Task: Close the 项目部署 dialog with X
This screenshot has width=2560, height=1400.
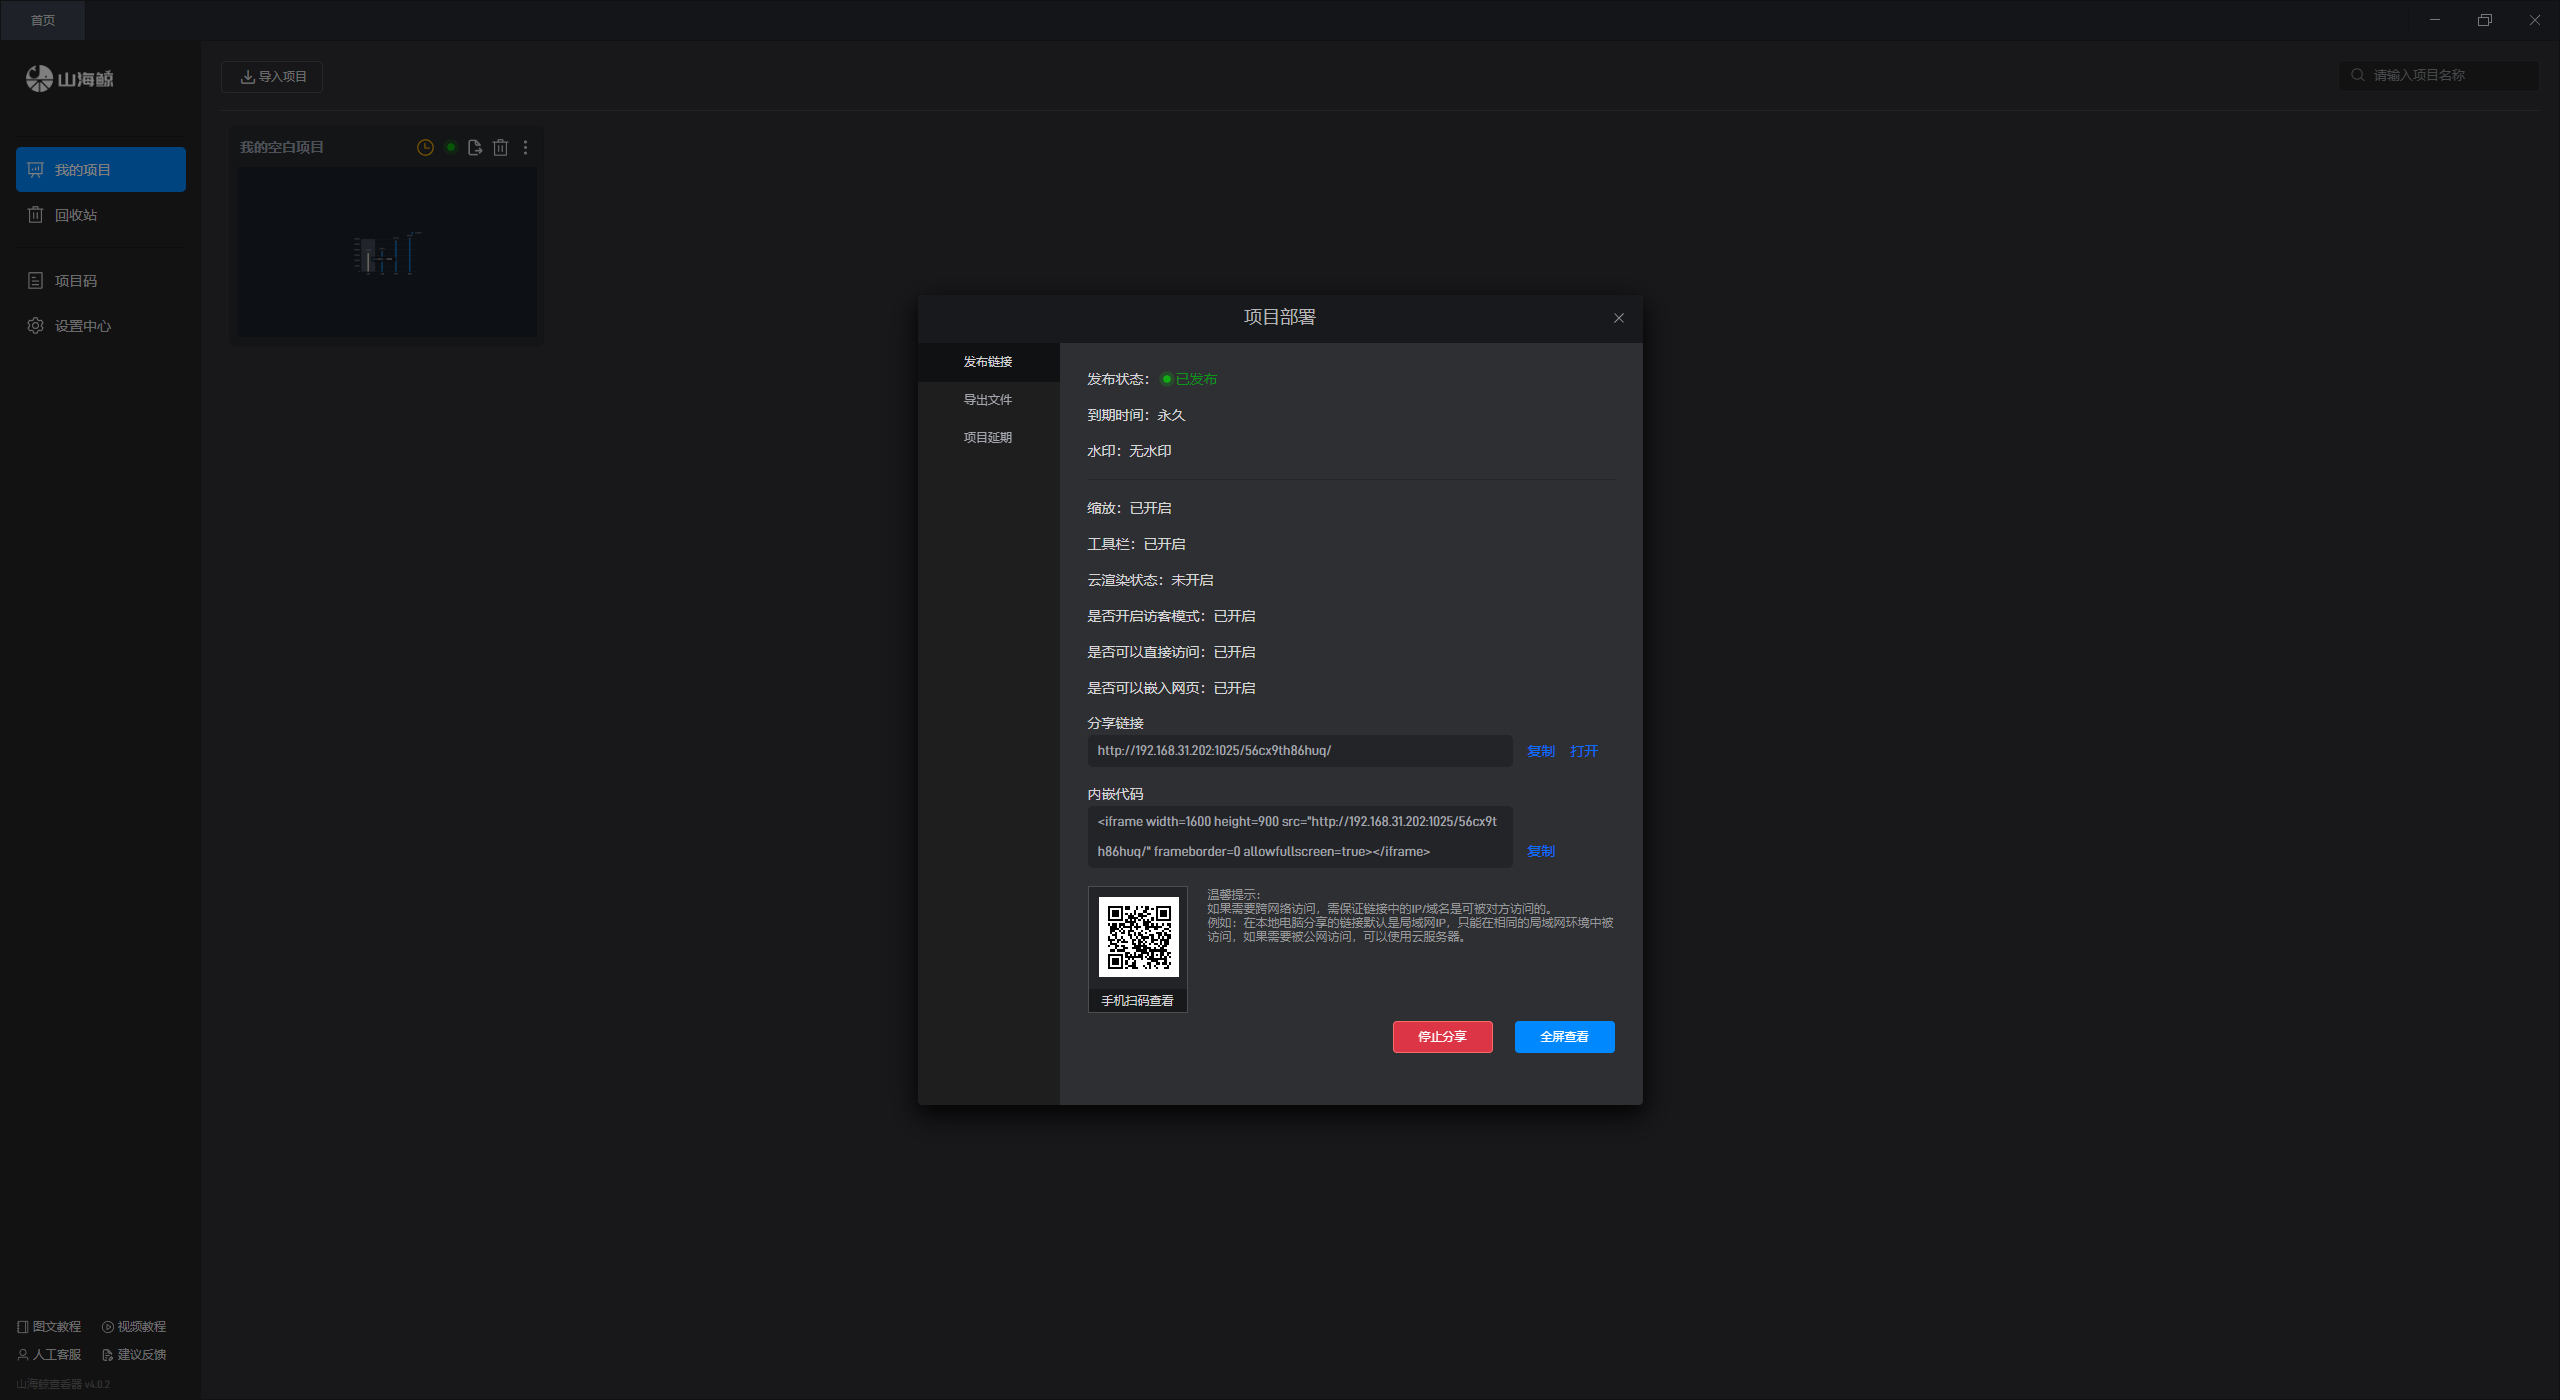Action: click(1618, 318)
